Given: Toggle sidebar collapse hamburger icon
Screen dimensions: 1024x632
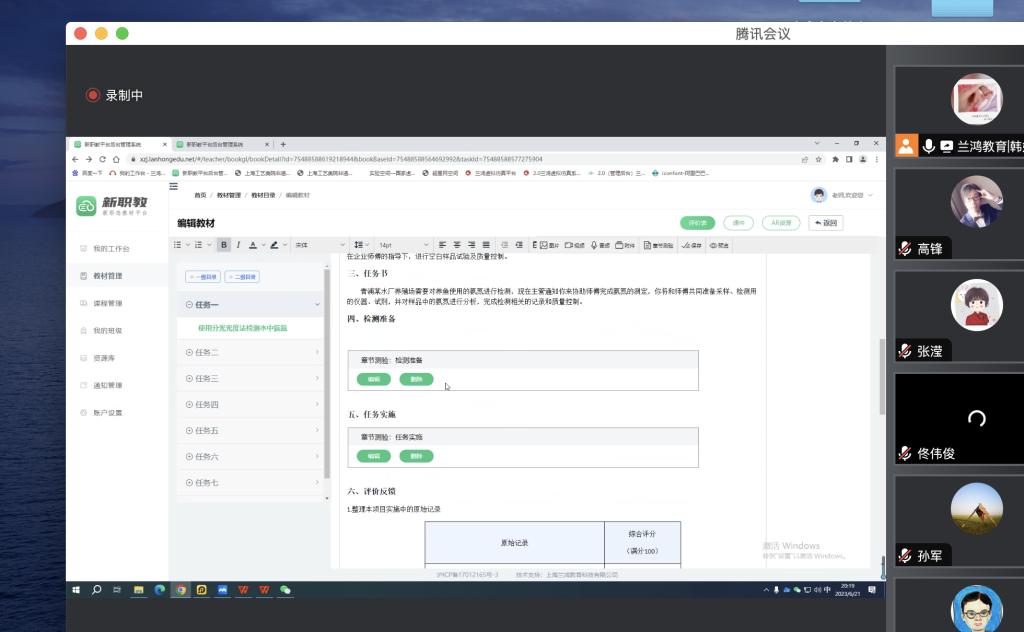Looking at the screenshot, I should (x=174, y=186).
